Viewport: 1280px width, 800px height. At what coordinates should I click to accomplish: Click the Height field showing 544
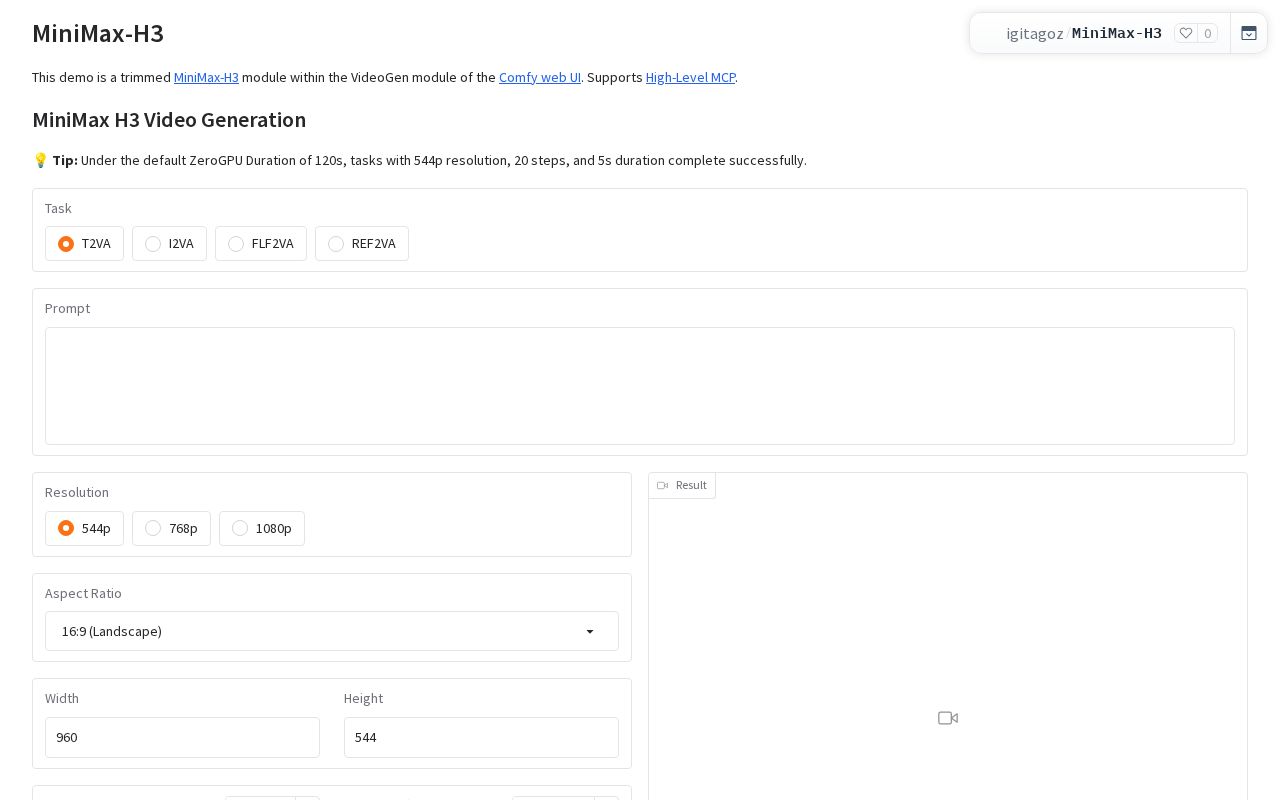click(481, 737)
